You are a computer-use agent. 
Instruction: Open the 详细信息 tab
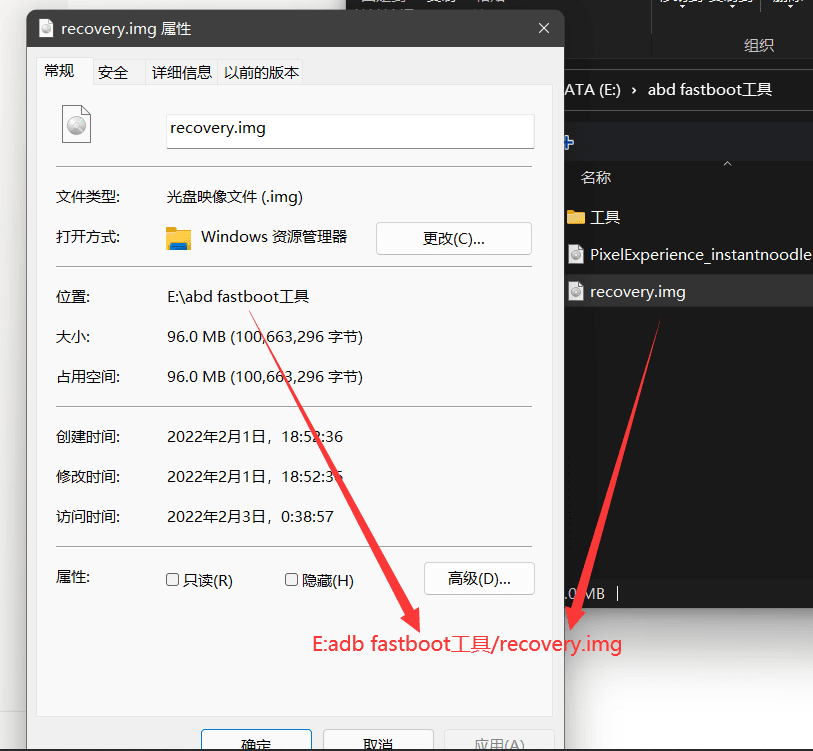pos(181,72)
